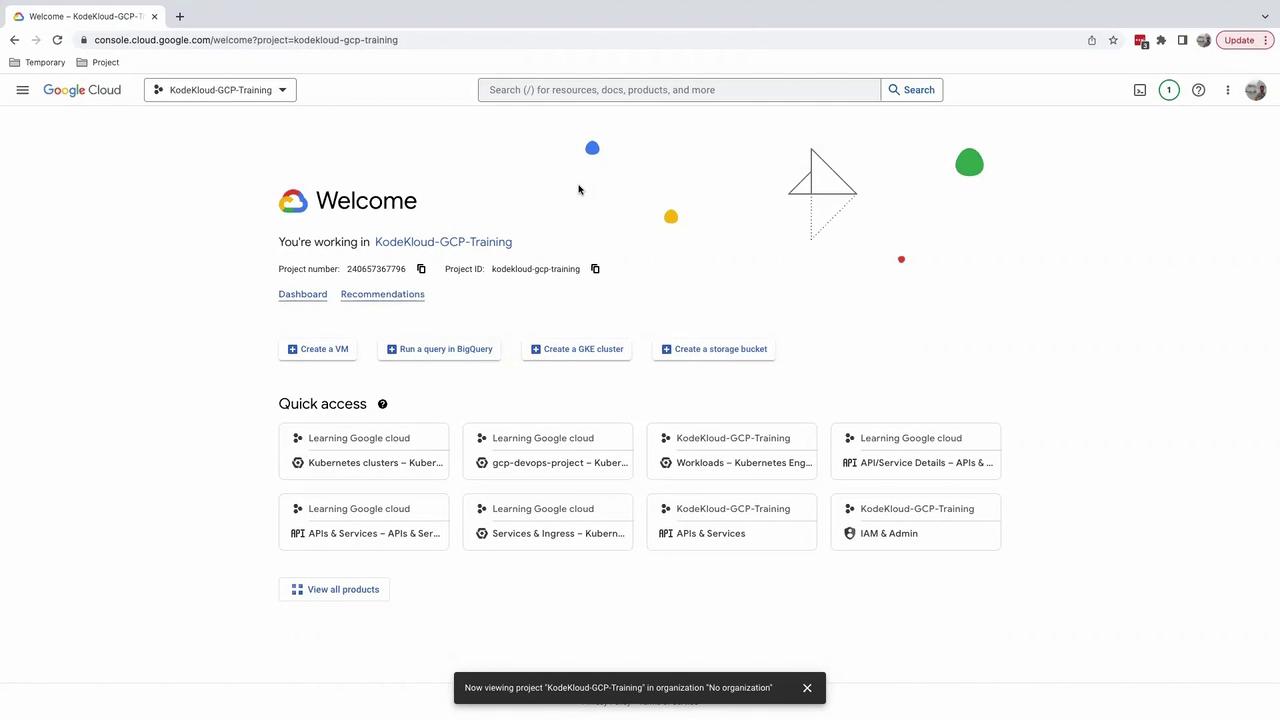Click Create a storage bucket
This screenshot has width=1280, height=720.
[x=714, y=349]
